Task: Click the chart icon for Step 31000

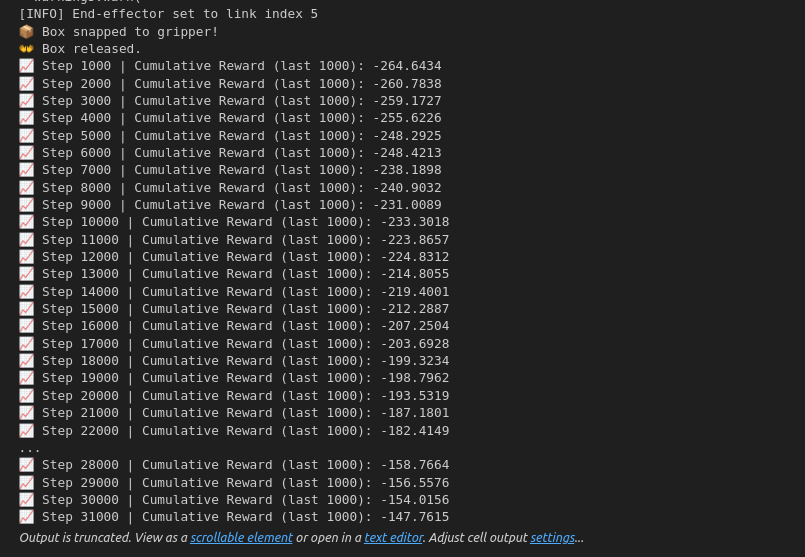Action: [x=27, y=517]
